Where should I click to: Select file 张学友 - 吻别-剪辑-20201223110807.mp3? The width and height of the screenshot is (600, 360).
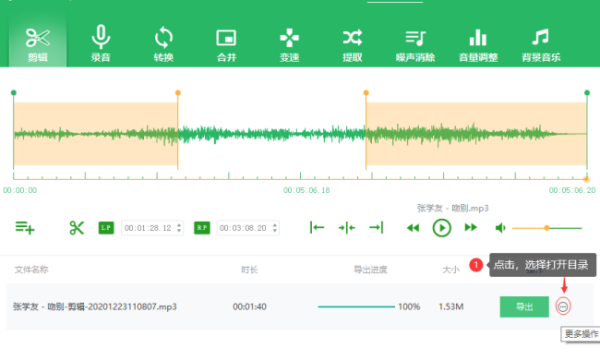click(x=95, y=306)
